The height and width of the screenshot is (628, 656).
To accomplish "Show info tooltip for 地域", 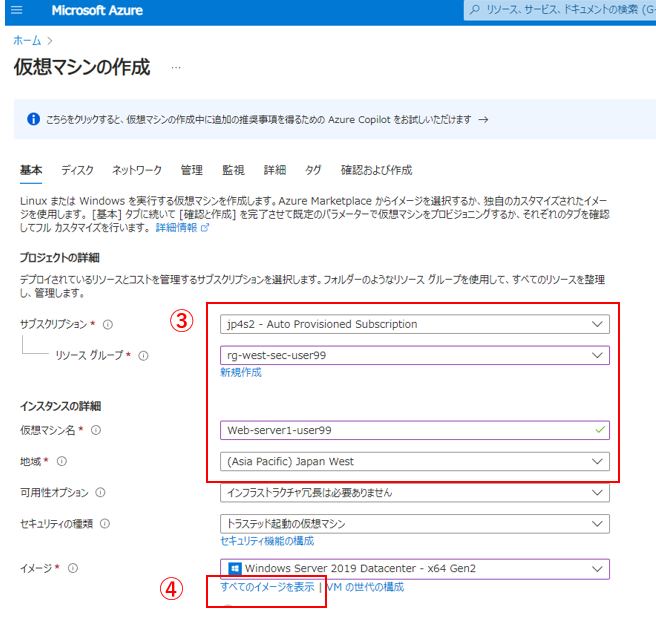I will click(x=62, y=461).
